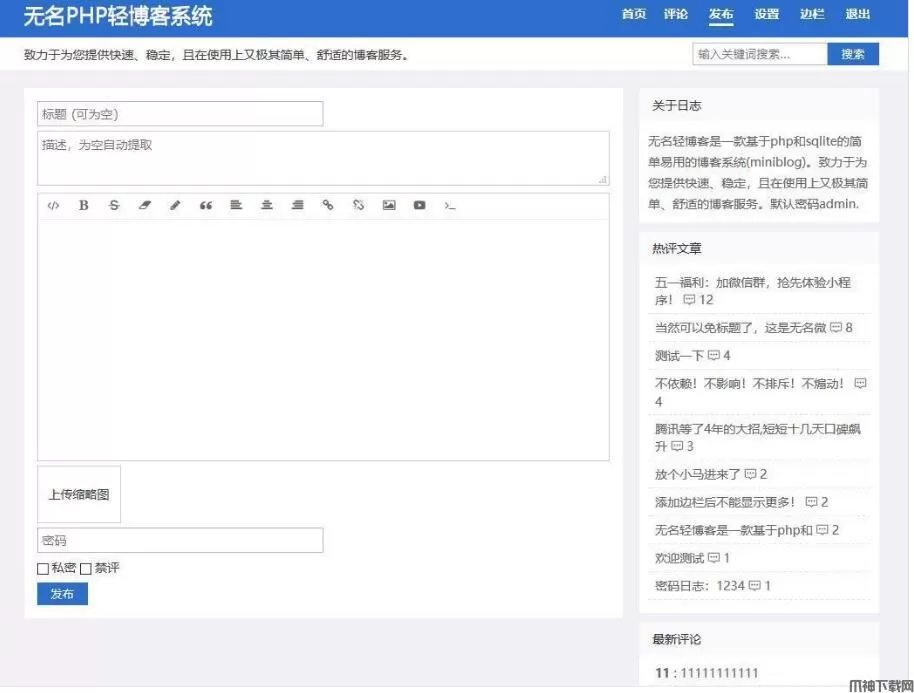Go to 评论 in the top navigation

coord(676,14)
